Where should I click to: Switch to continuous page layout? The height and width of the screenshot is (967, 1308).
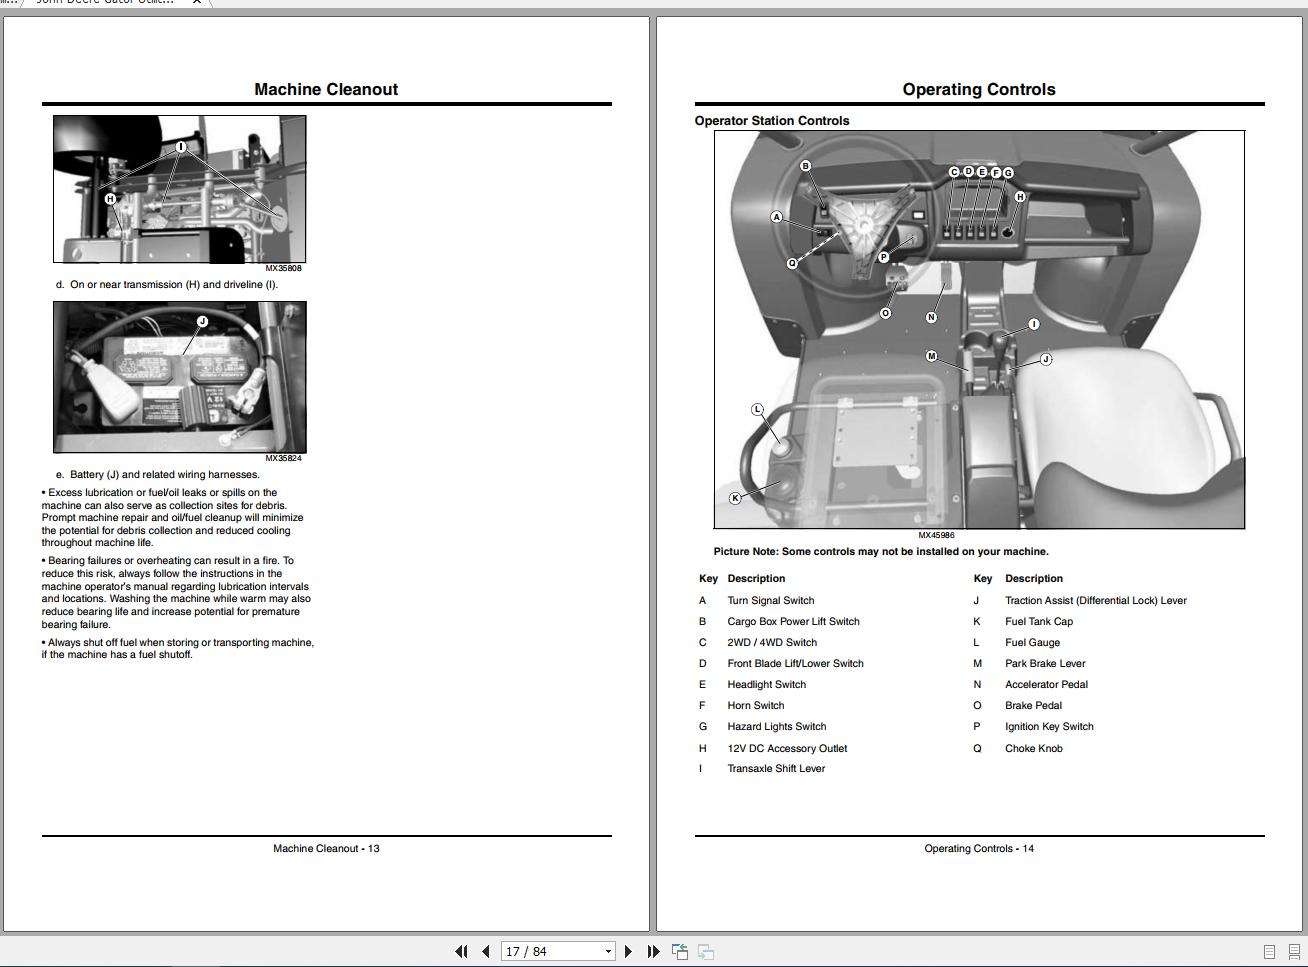click(1293, 952)
